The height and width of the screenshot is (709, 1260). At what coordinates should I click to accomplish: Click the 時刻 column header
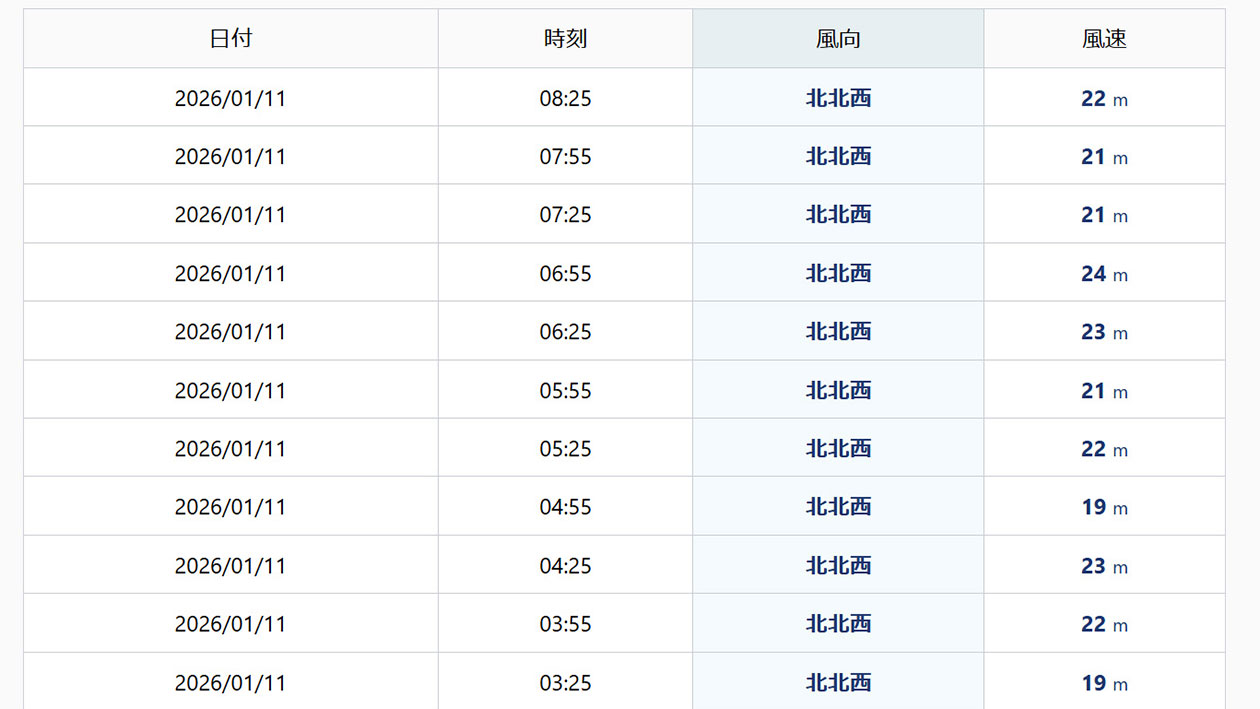(x=565, y=39)
